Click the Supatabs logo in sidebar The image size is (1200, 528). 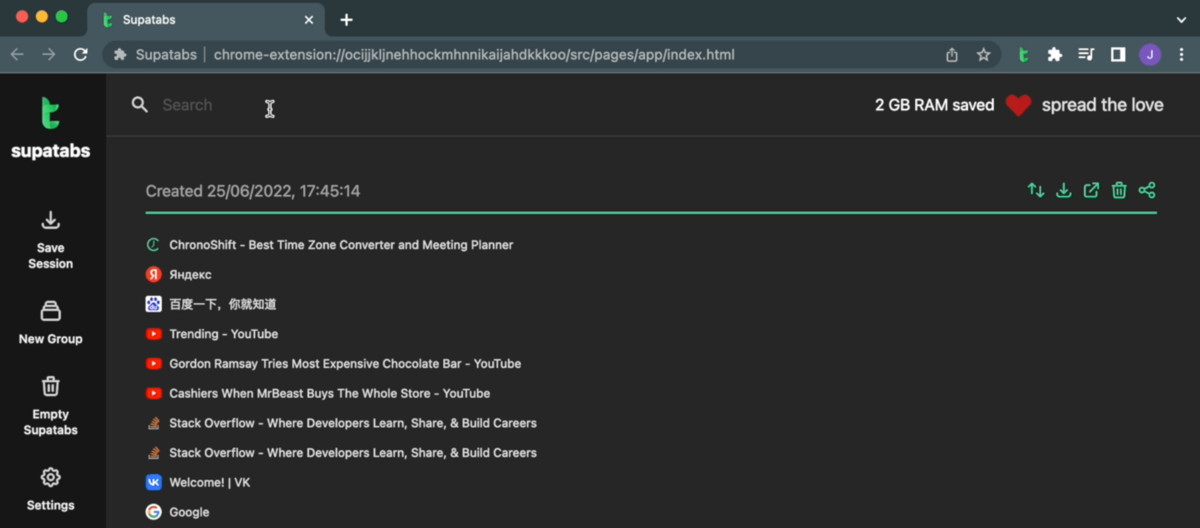pyautogui.click(x=51, y=127)
